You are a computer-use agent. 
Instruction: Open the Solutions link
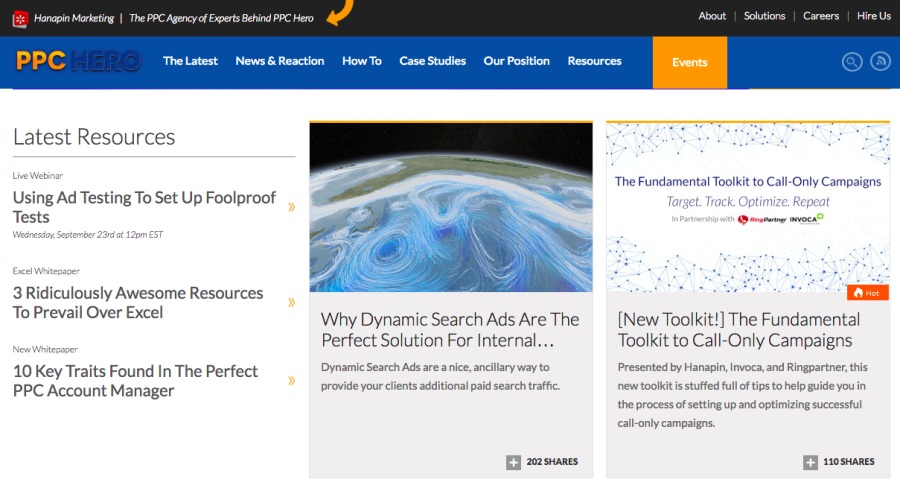tap(765, 16)
